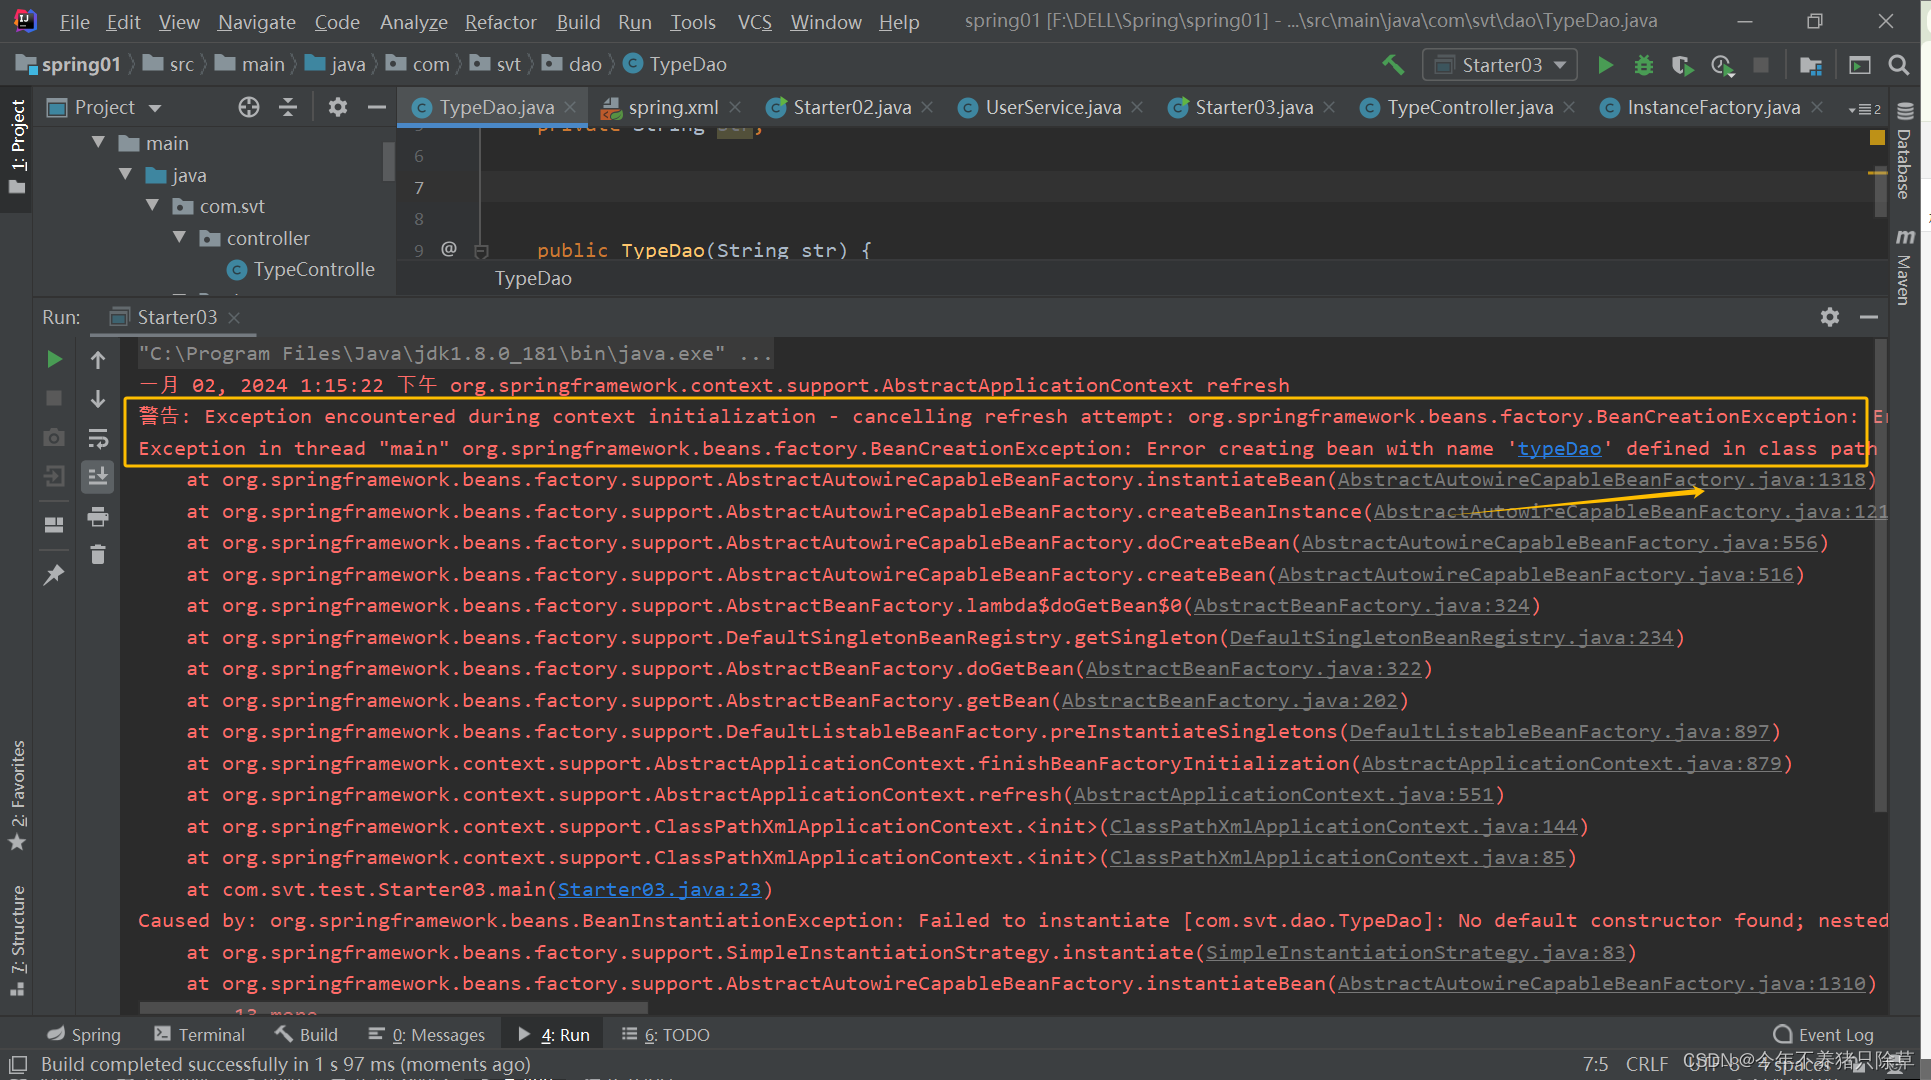
Task: Open Starter03 run configuration dropdown
Action: click(1500, 65)
